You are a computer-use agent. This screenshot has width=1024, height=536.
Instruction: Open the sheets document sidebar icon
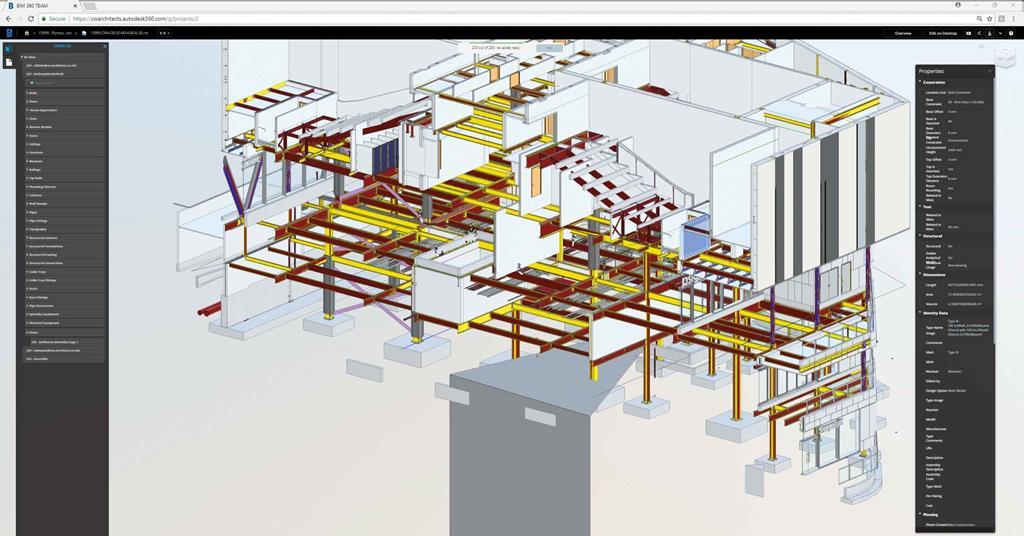8,62
